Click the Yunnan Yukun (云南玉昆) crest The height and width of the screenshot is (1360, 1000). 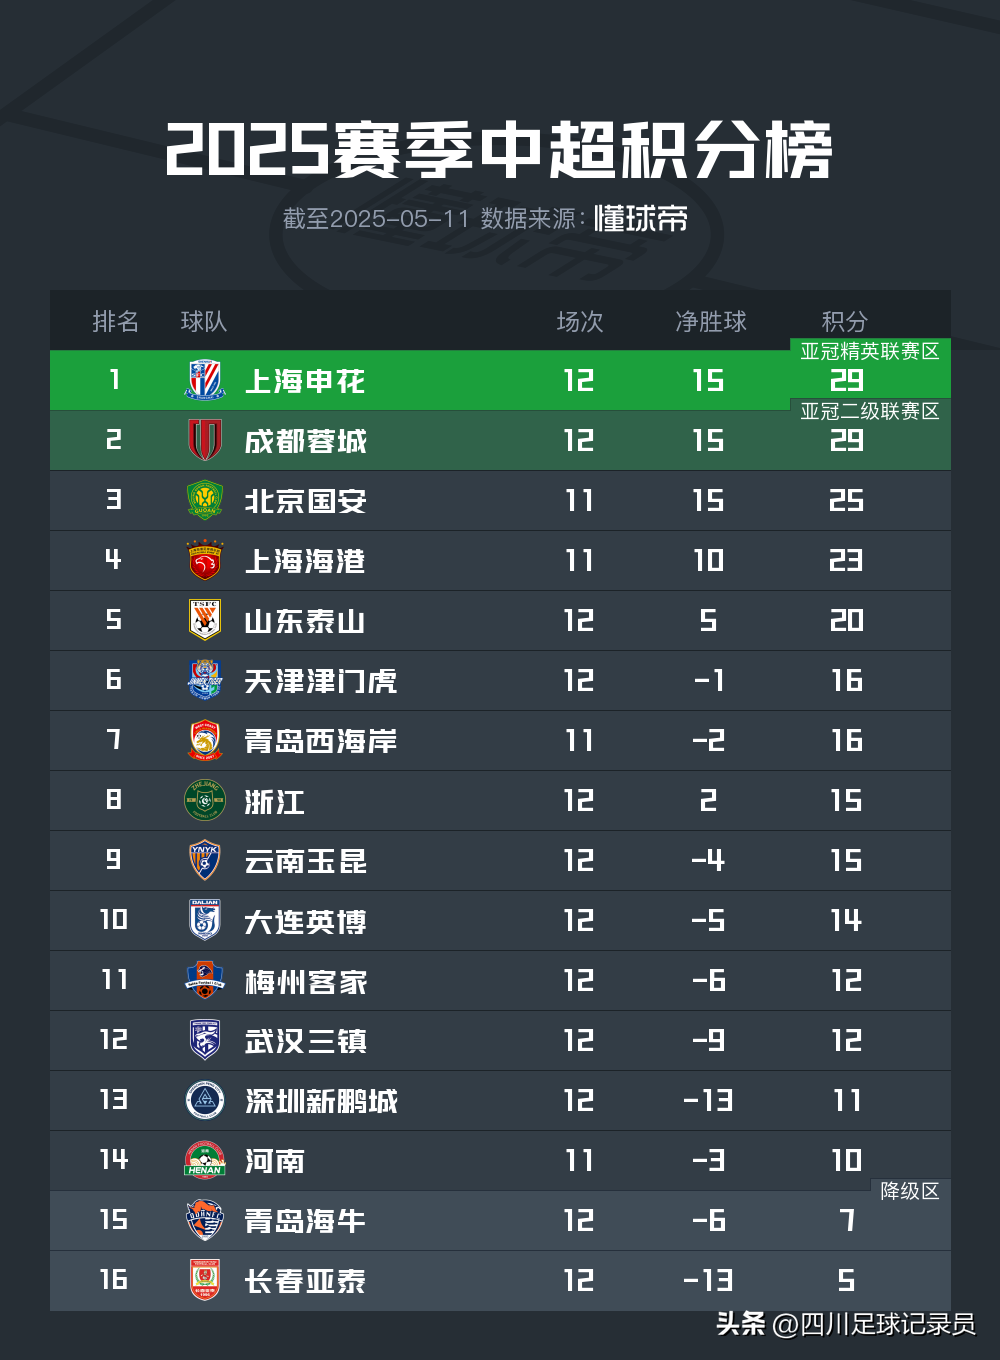[205, 860]
